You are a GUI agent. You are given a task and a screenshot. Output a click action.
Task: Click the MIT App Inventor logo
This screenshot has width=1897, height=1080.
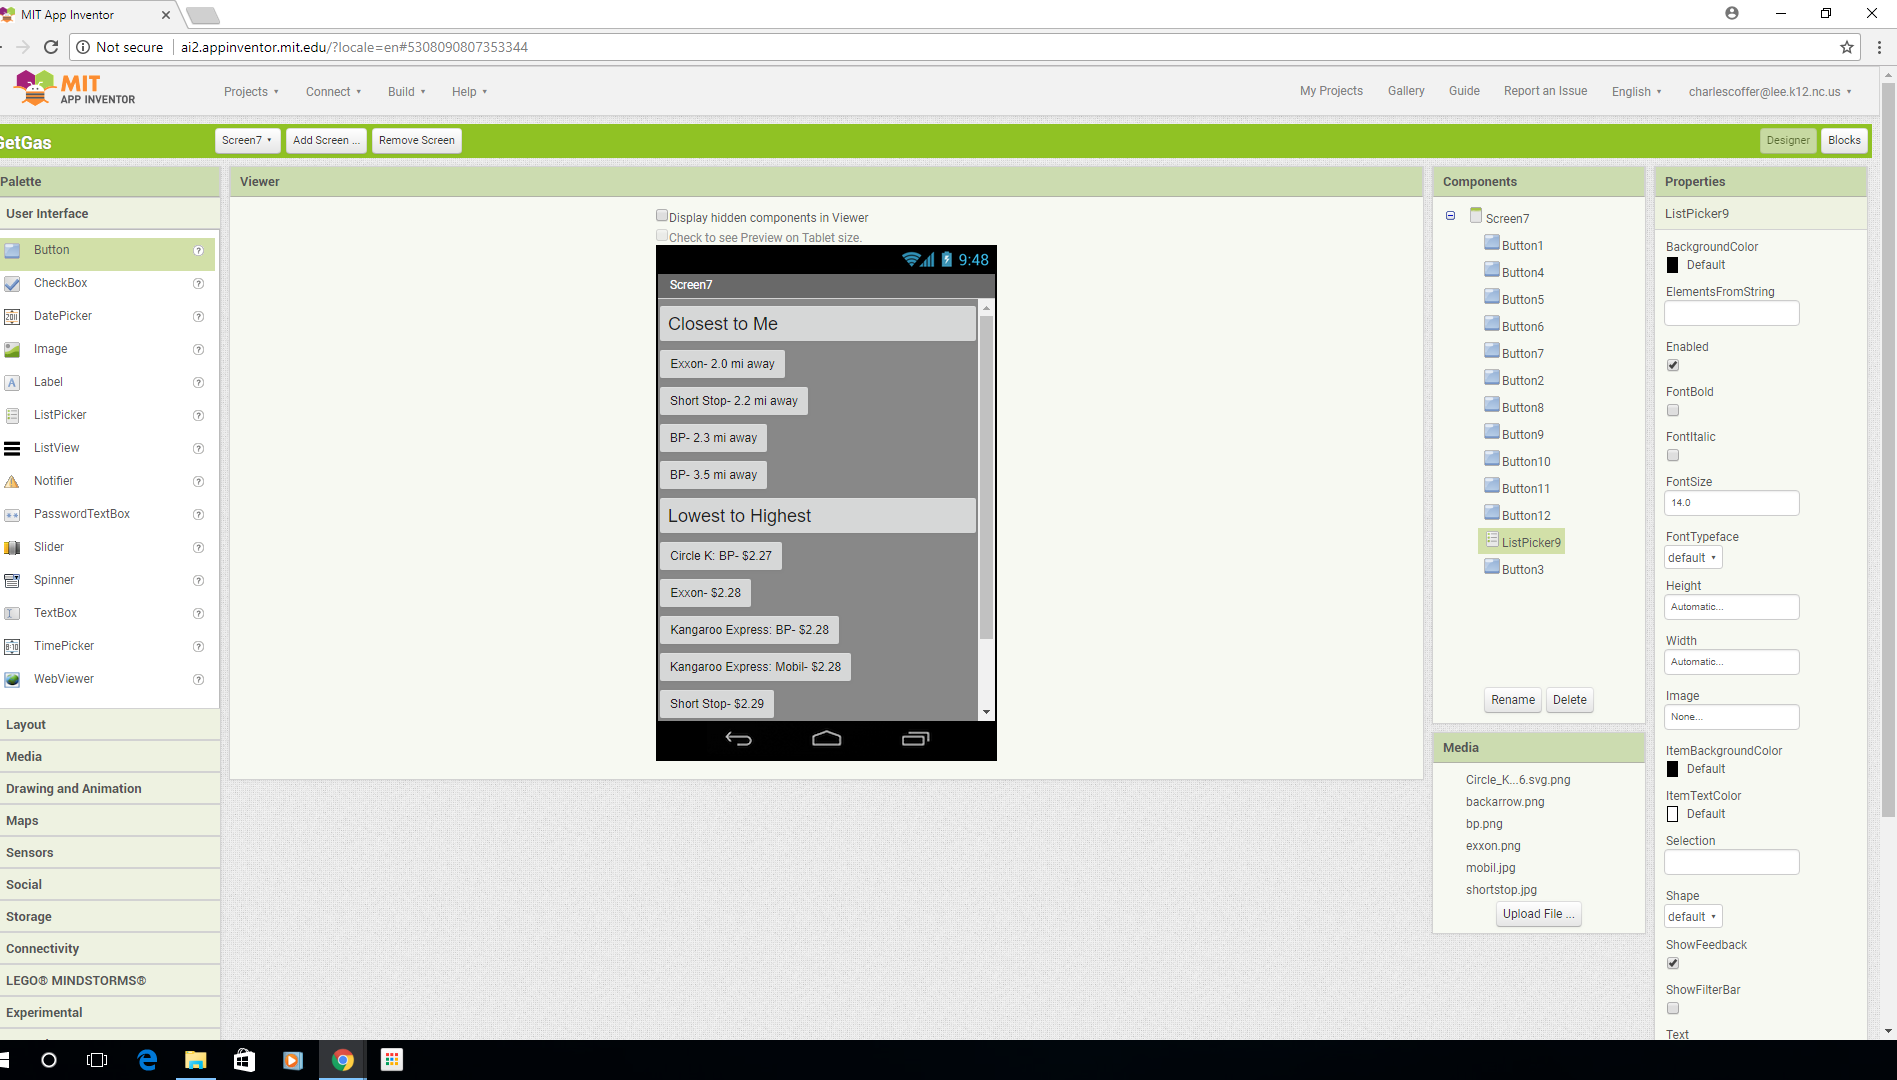click(x=74, y=89)
